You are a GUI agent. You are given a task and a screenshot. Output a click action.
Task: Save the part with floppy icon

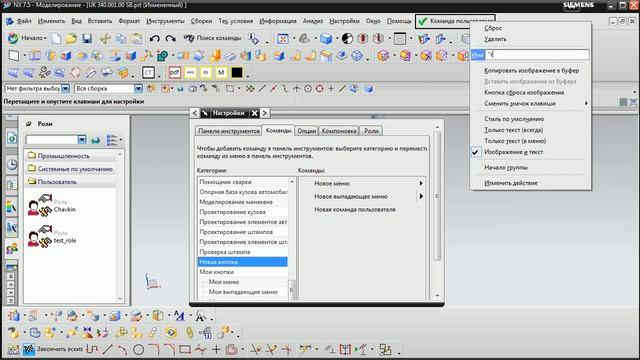click(87, 39)
